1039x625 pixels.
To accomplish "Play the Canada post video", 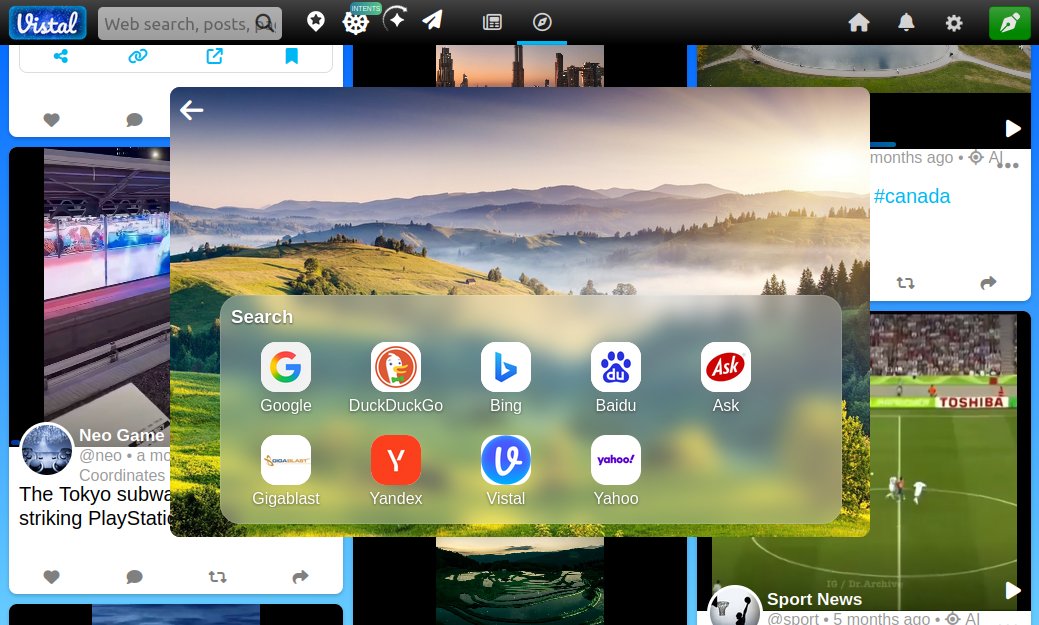I will coord(1012,128).
